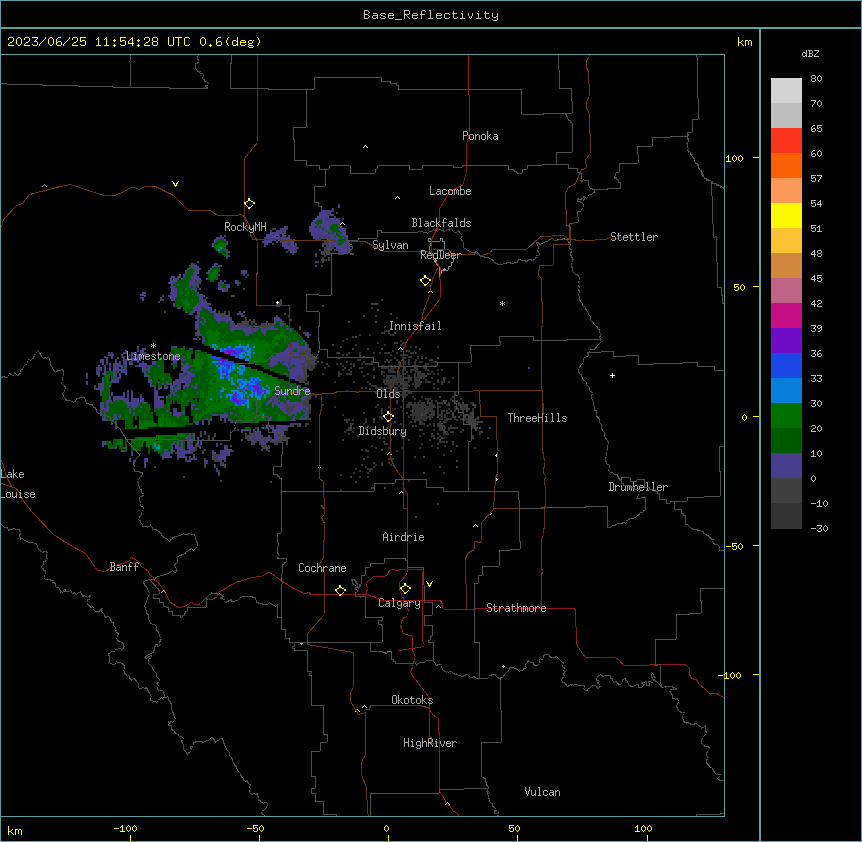
Task: Click the Base_Reflectivity title text
Action: tap(431, 15)
